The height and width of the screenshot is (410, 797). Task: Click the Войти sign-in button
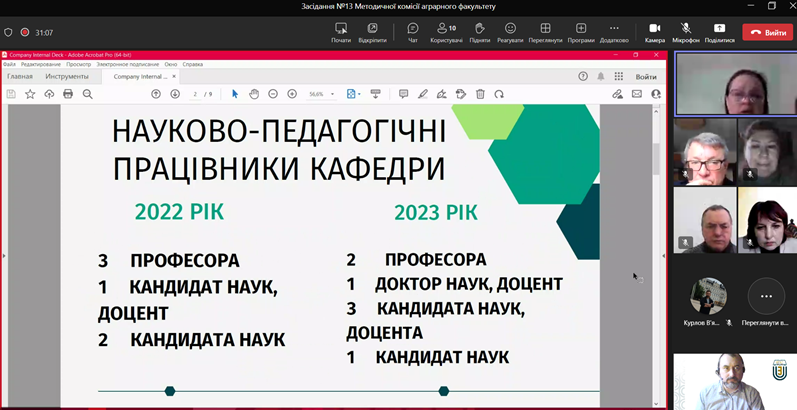[646, 76]
